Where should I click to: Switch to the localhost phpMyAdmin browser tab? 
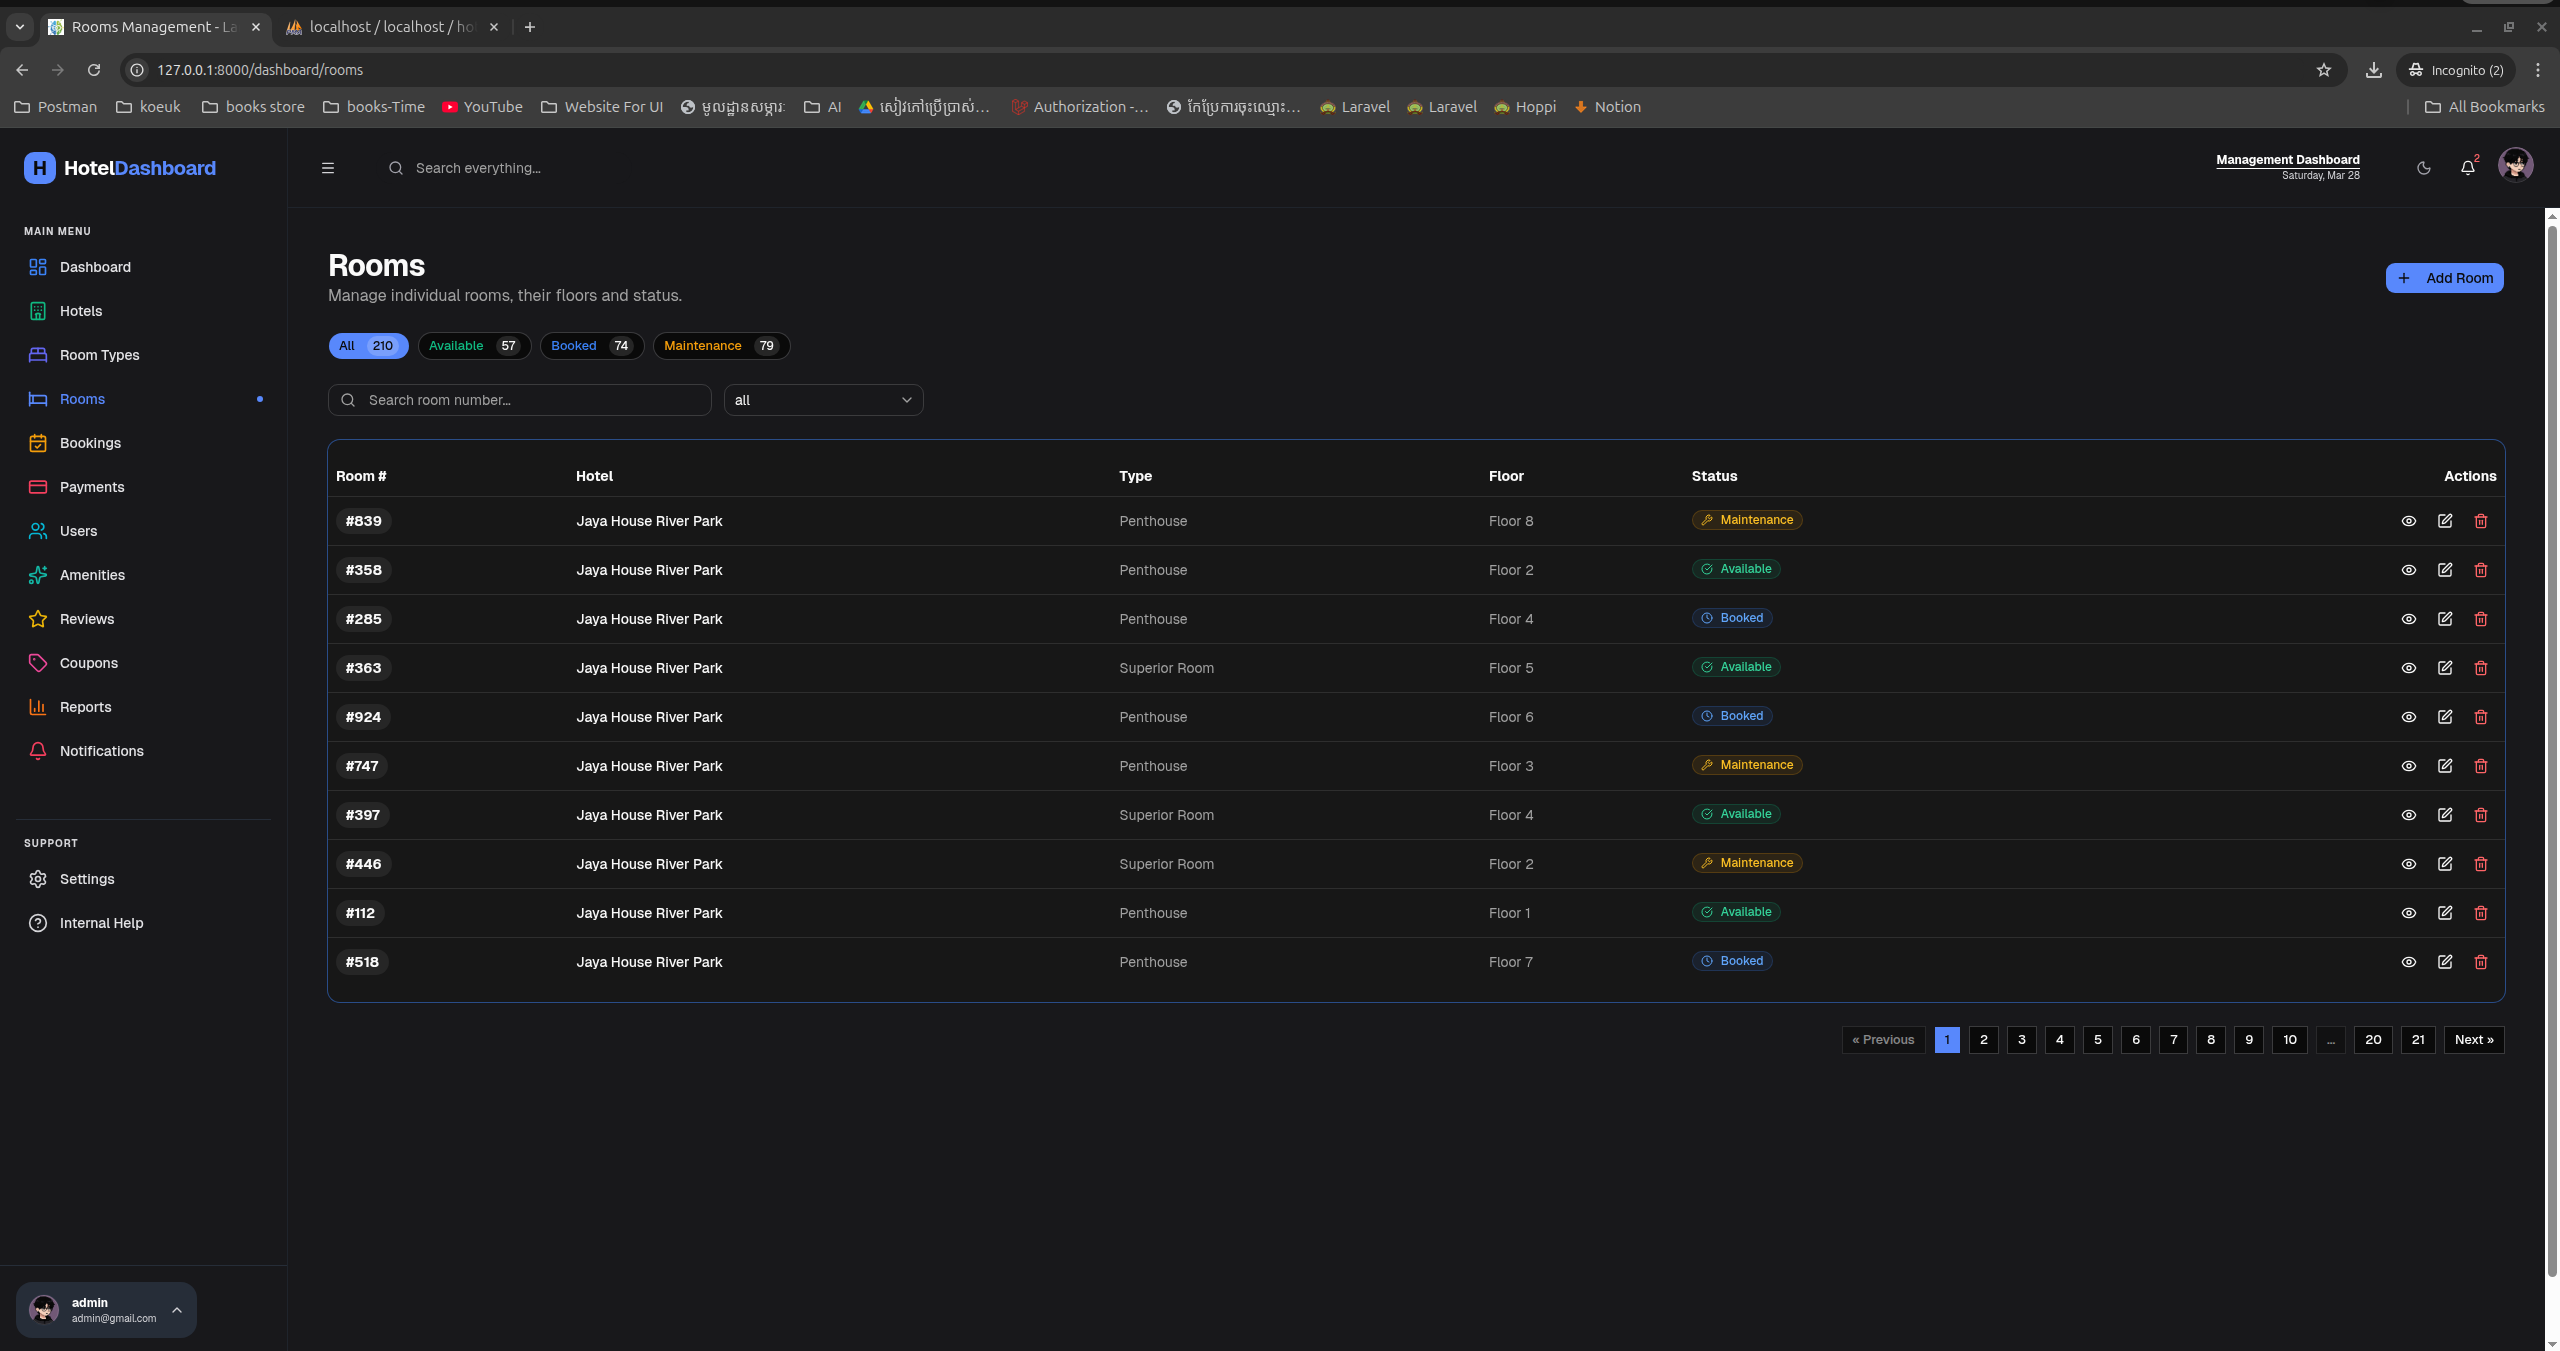pyautogui.click(x=392, y=27)
